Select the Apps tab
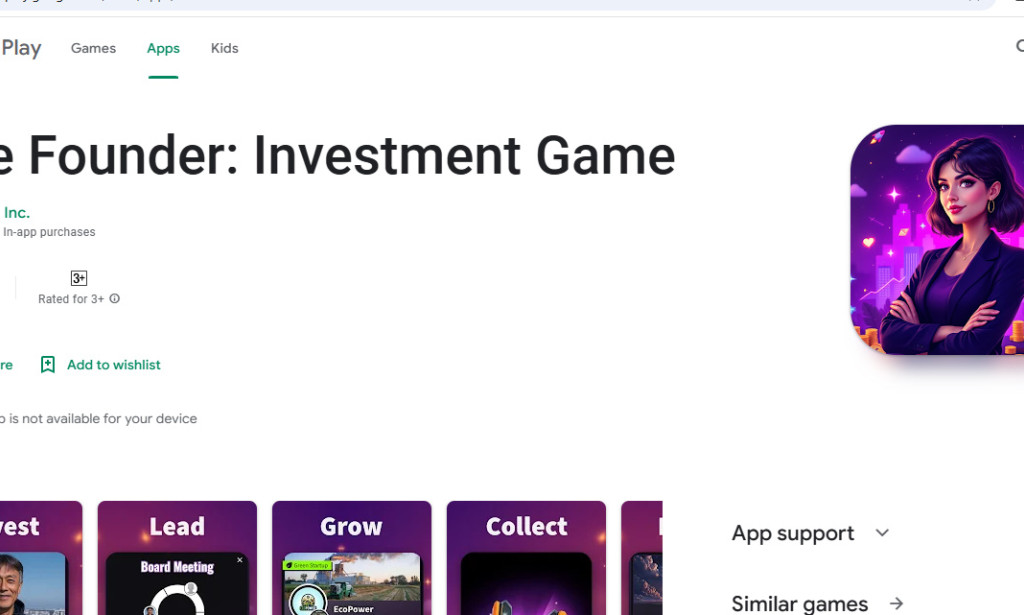Viewport: 1024px width, 615px height. pos(163,47)
